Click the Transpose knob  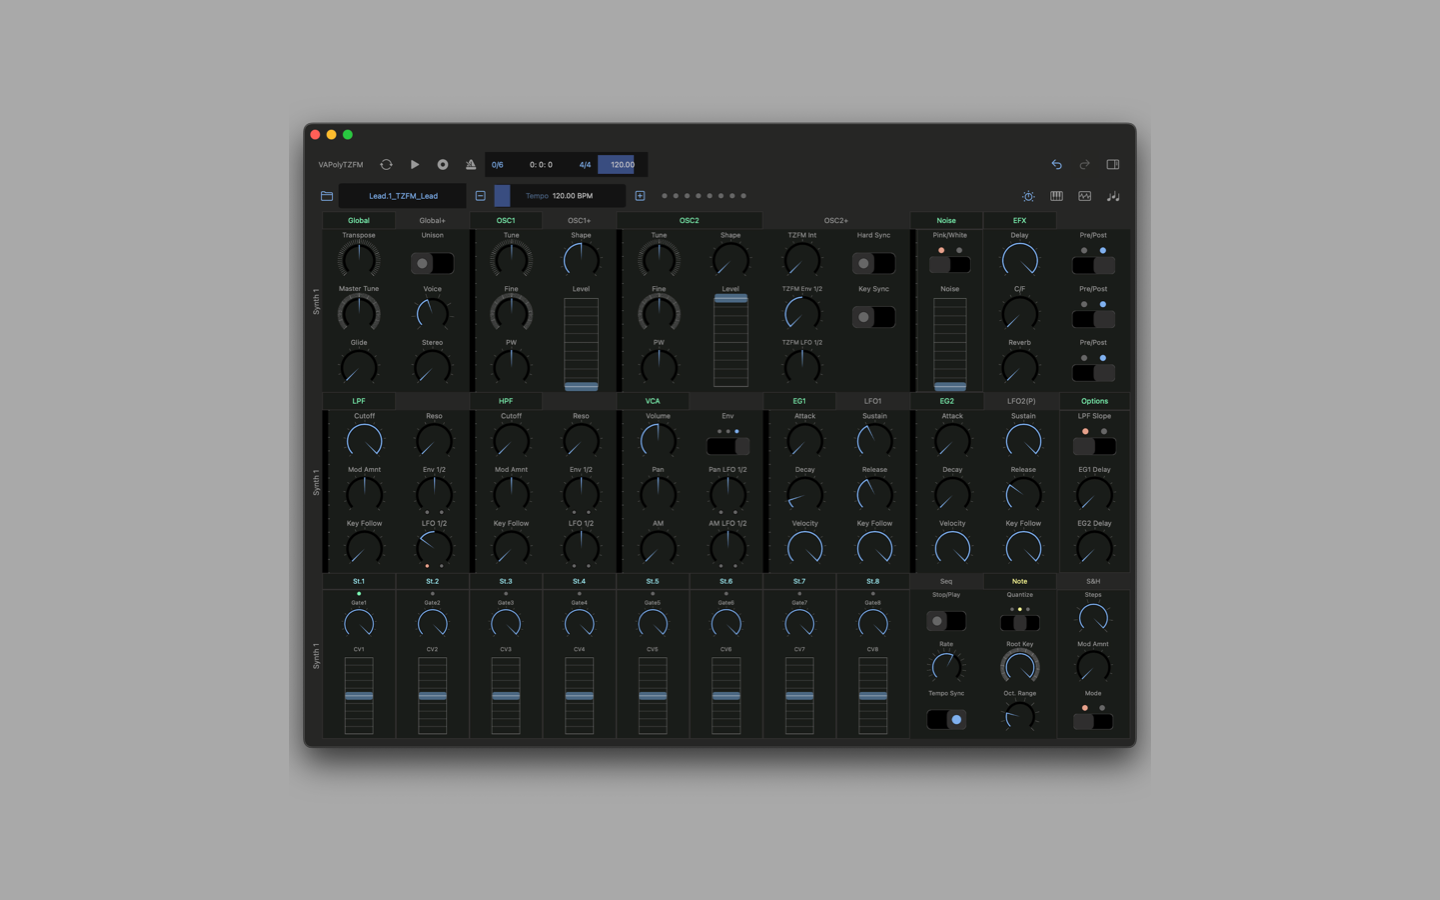(x=359, y=261)
